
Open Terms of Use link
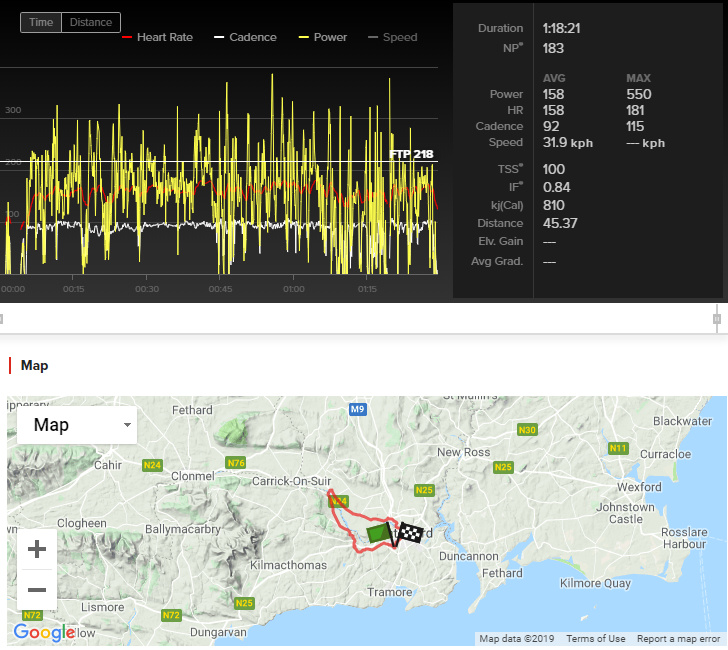pos(596,639)
